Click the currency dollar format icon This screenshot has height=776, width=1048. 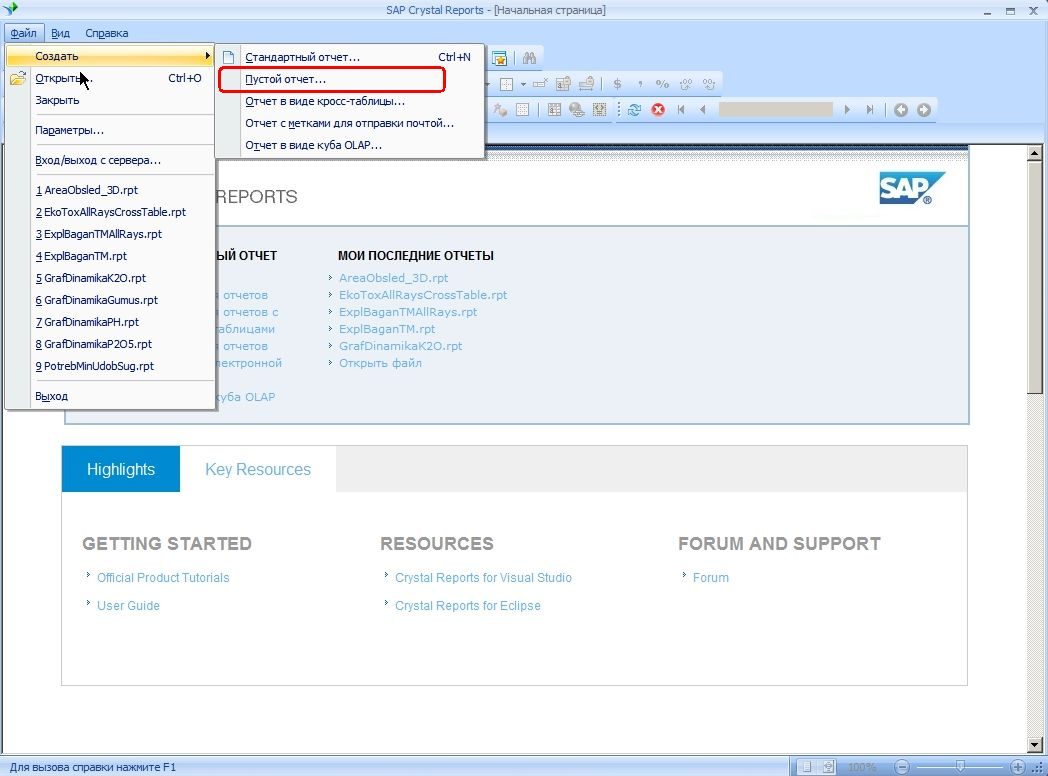618,84
